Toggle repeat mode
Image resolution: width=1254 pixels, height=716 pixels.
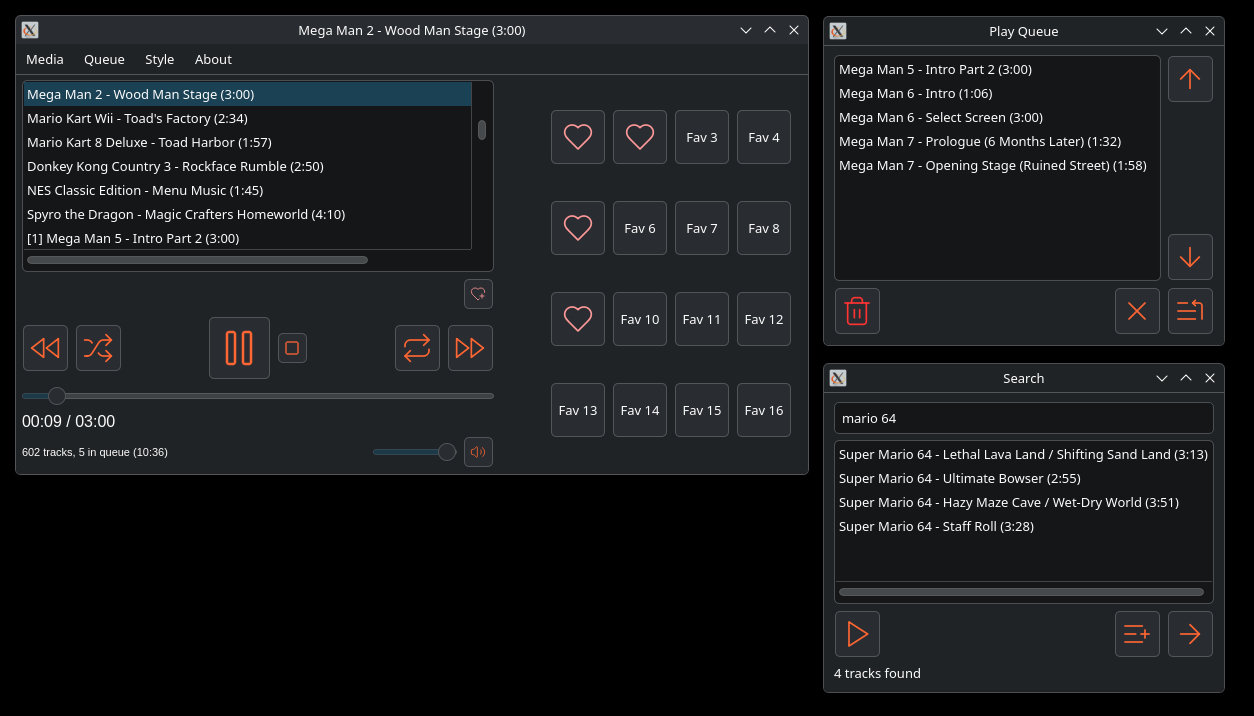point(417,348)
